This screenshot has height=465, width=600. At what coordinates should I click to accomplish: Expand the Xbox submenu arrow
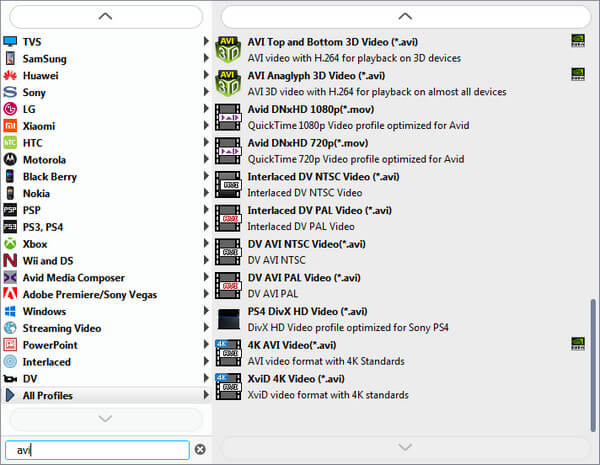tap(206, 243)
